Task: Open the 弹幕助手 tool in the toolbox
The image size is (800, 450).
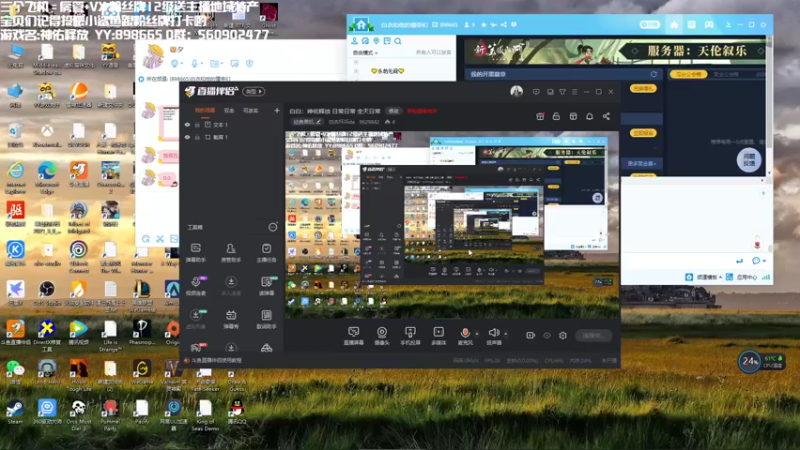Action: click(x=195, y=253)
